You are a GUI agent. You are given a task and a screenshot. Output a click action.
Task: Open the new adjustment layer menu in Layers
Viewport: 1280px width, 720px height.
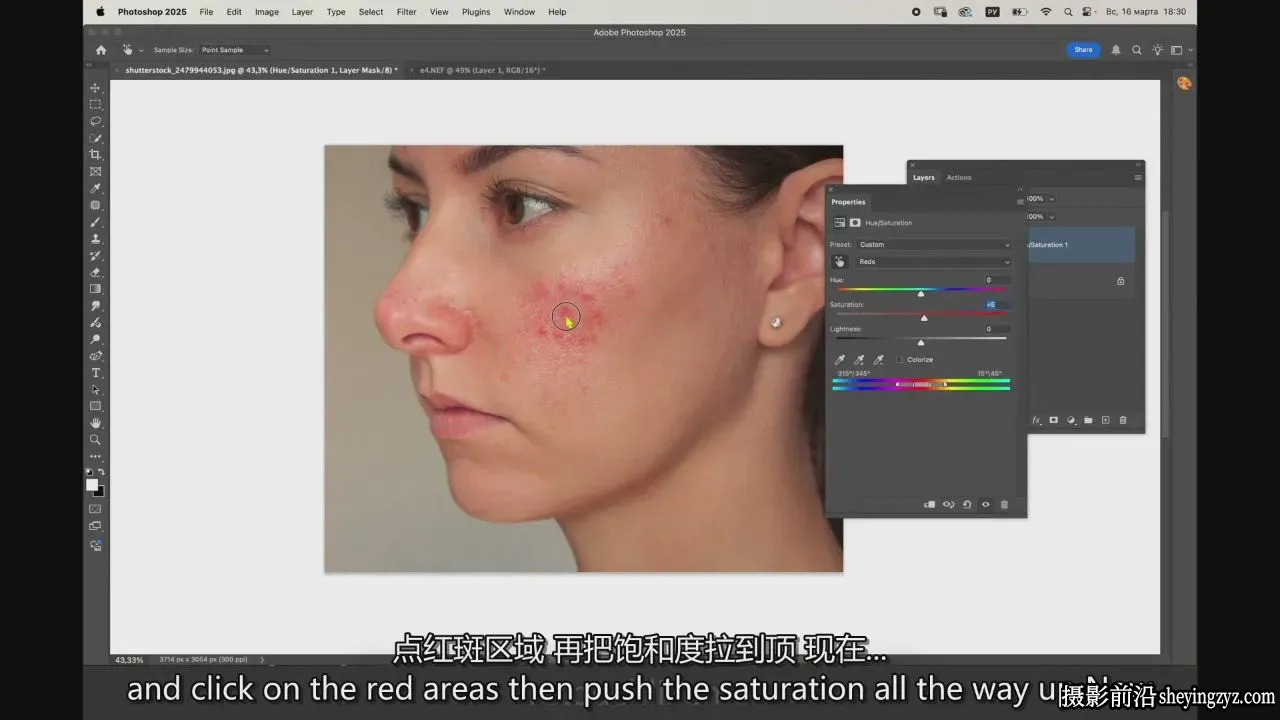1071,420
